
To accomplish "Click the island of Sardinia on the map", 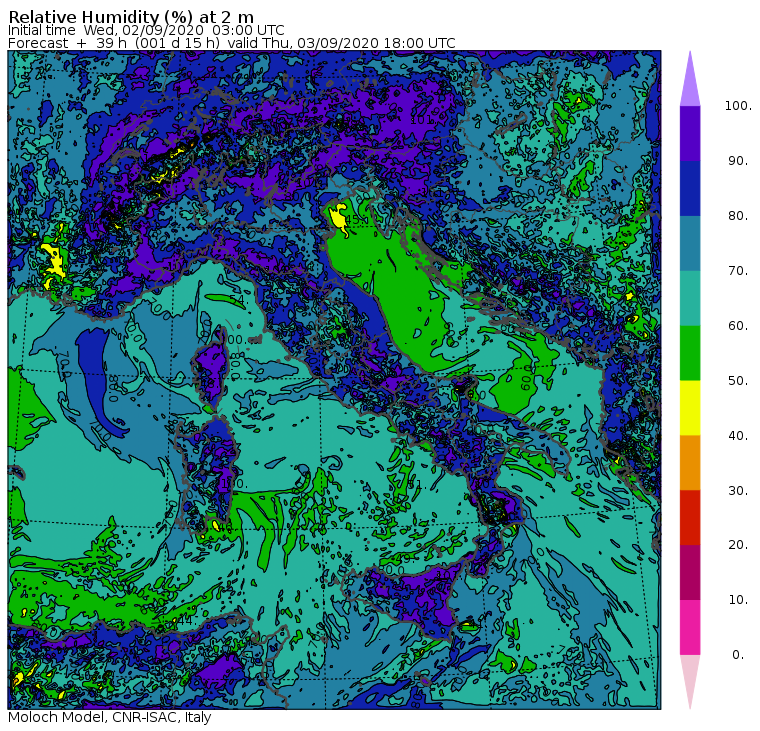I will [206, 475].
